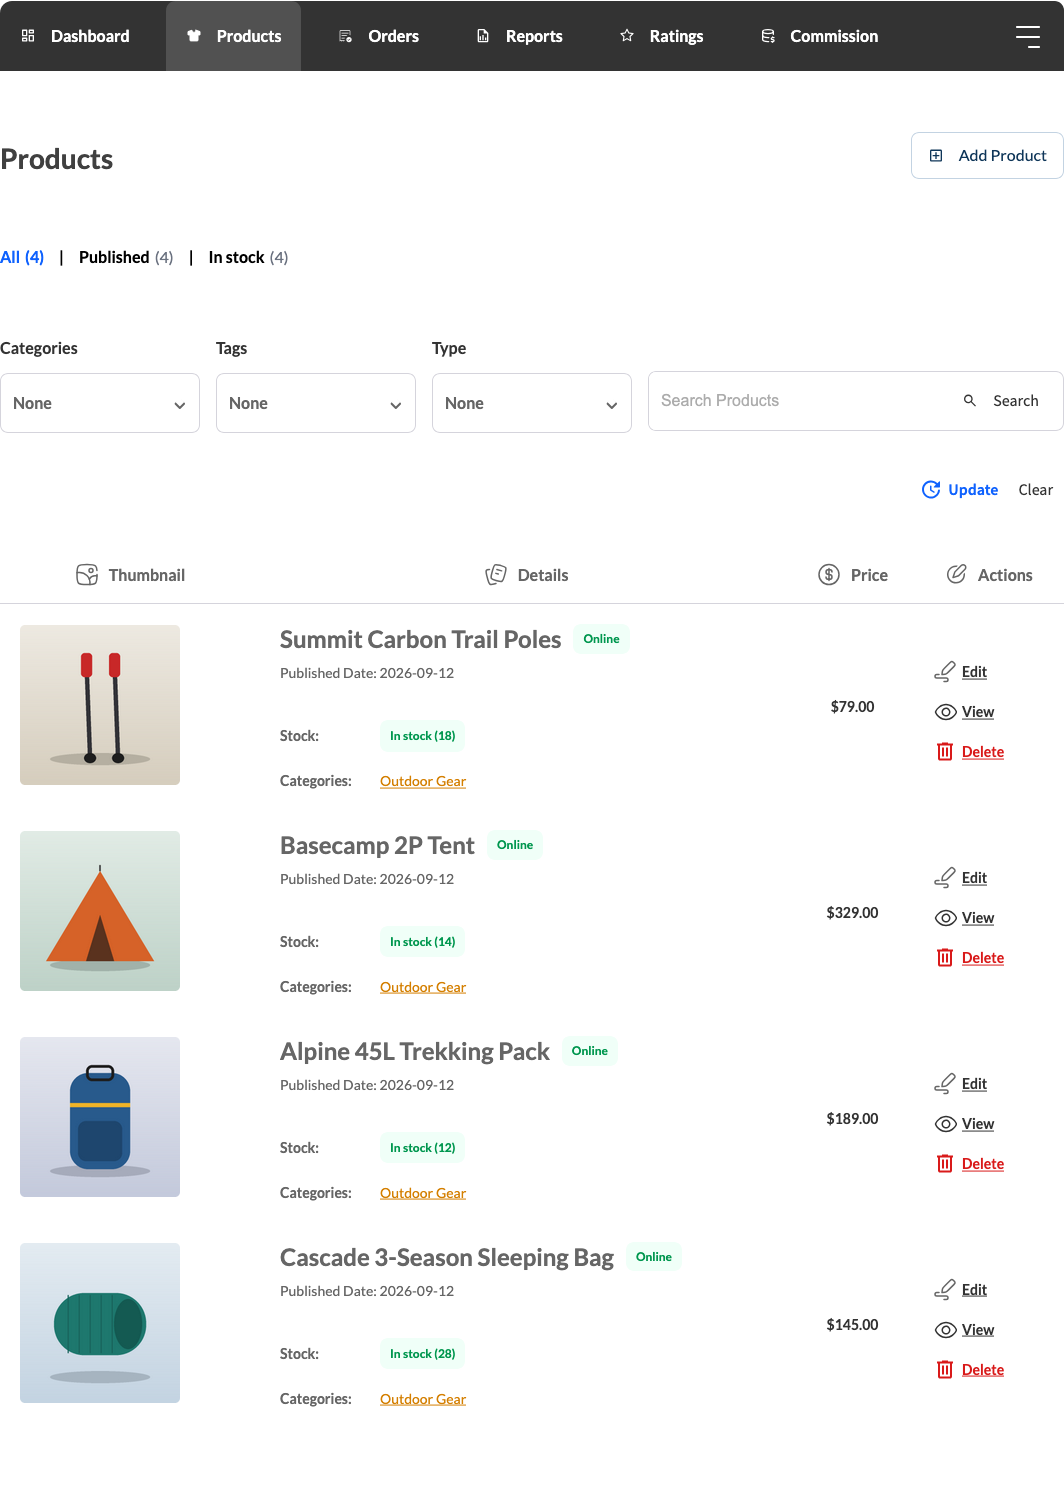
Task: Open the Tags dropdown
Action: 316,403
